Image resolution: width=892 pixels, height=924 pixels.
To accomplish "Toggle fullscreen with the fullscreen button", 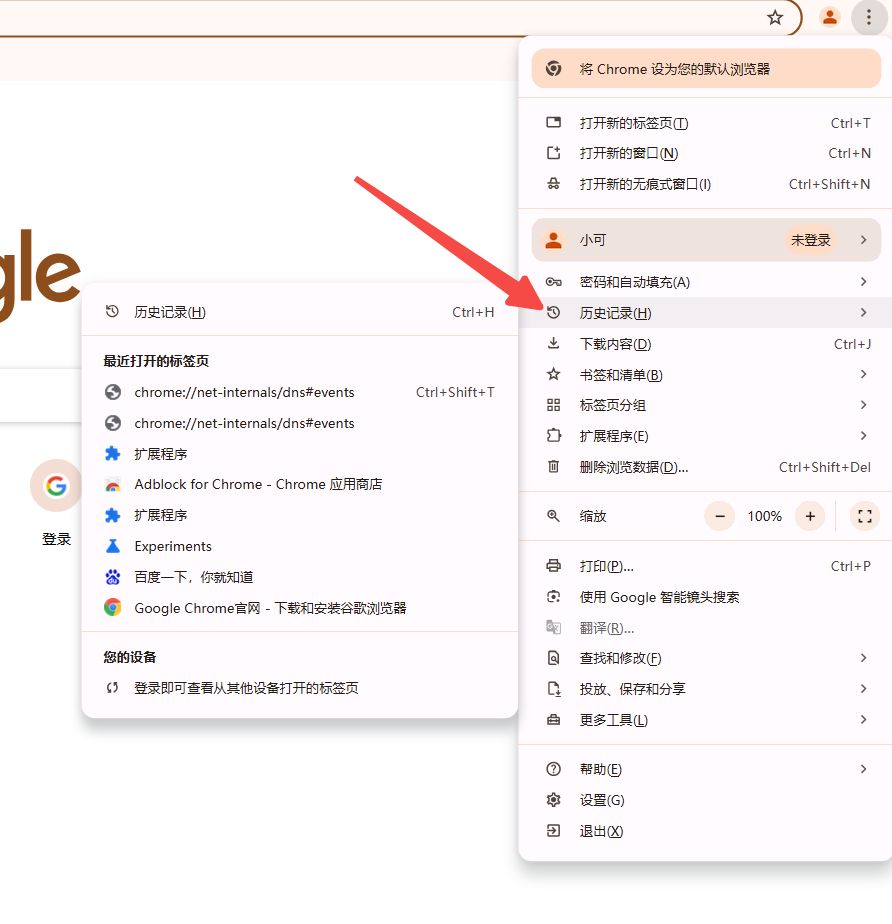I will [x=864, y=516].
